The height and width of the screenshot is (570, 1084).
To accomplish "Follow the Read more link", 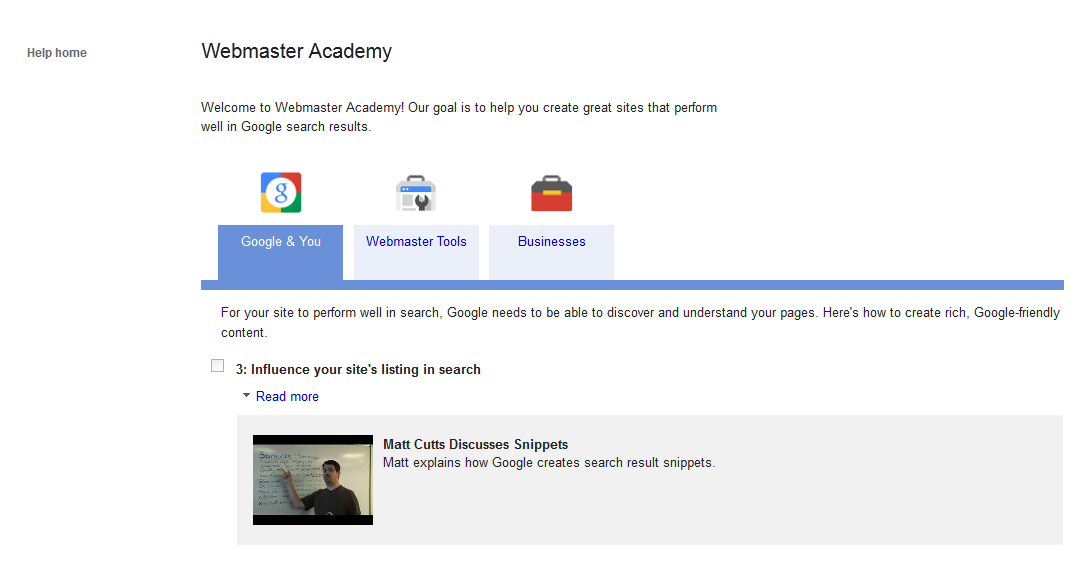I will tap(287, 397).
